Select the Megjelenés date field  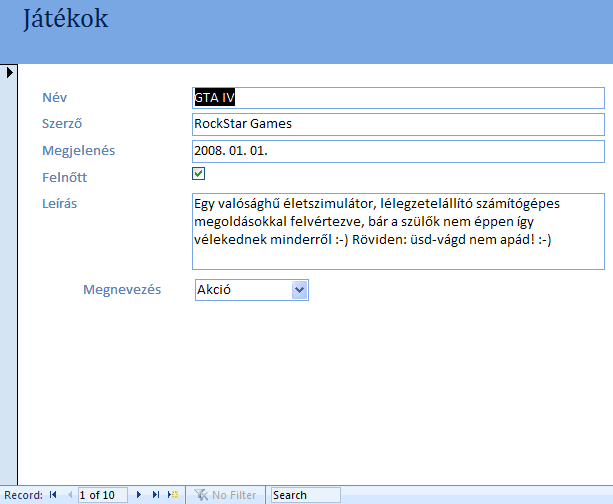tap(398, 150)
